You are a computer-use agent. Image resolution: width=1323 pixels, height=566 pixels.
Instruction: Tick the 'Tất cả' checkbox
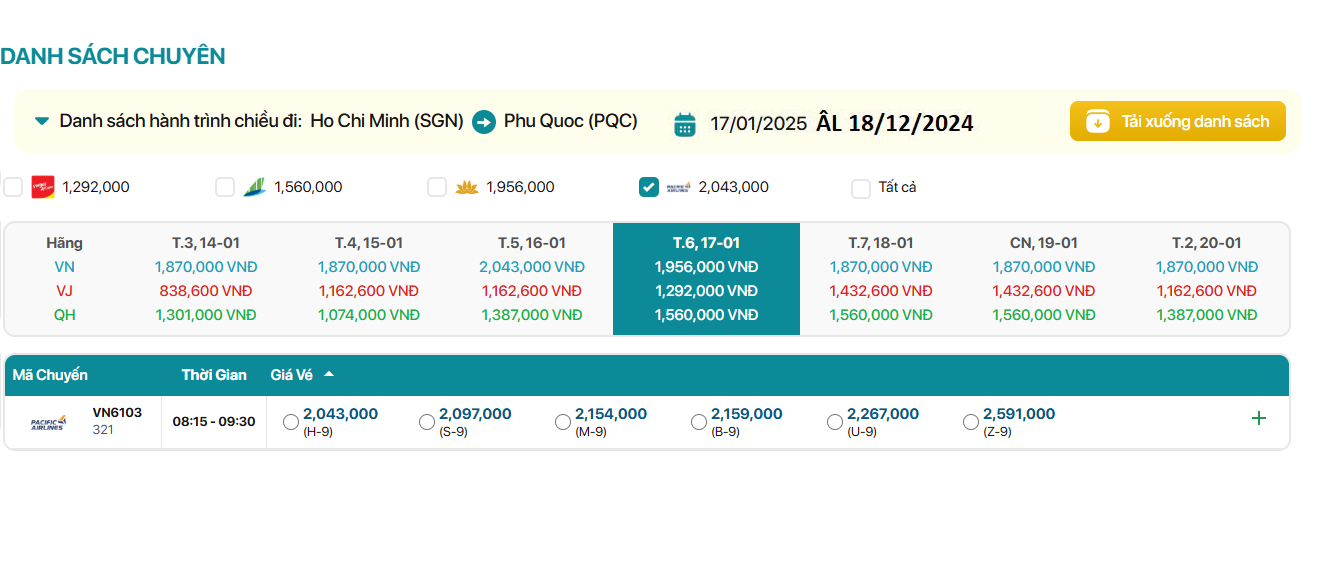[x=861, y=188]
